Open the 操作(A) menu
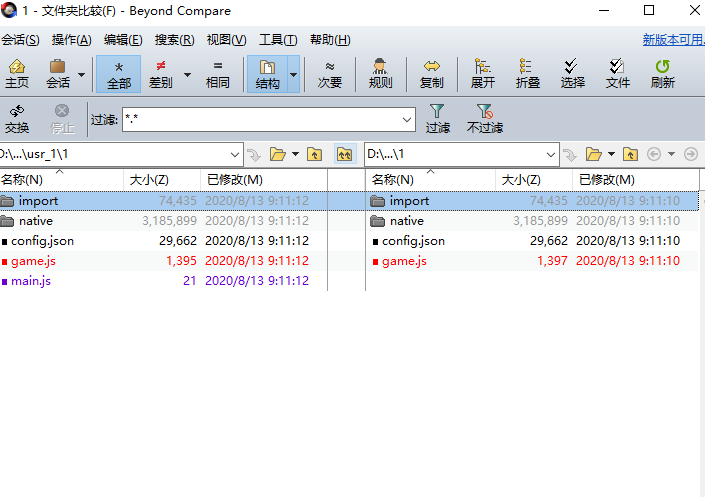 pyautogui.click(x=71, y=40)
